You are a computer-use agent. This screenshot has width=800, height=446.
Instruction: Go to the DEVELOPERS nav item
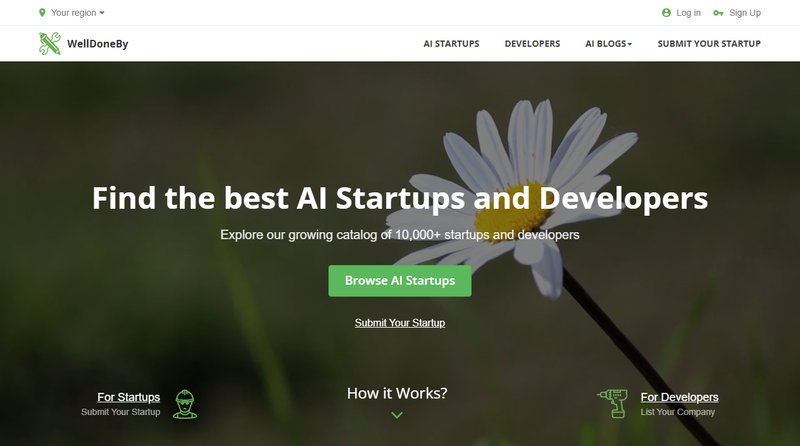point(532,44)
